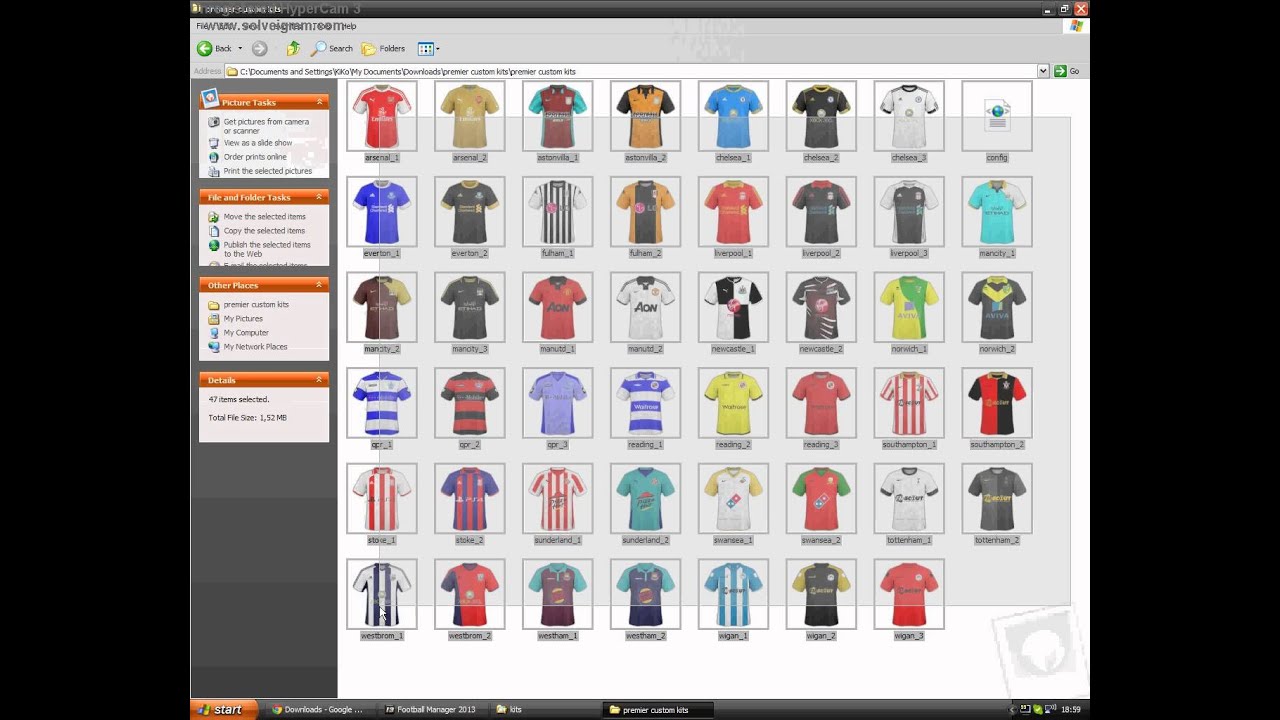
Task: Select the swansea_2 kit thumbnail
Action: pyautogui.click(x=821, y=499)
